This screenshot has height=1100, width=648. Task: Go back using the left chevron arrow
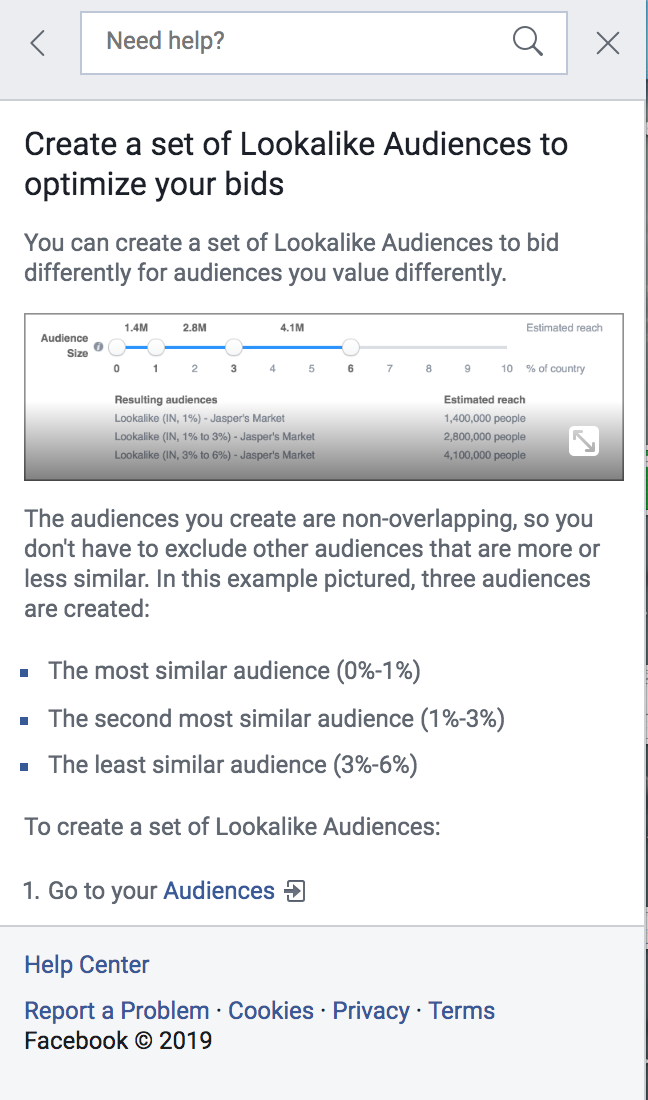(38, 43)
